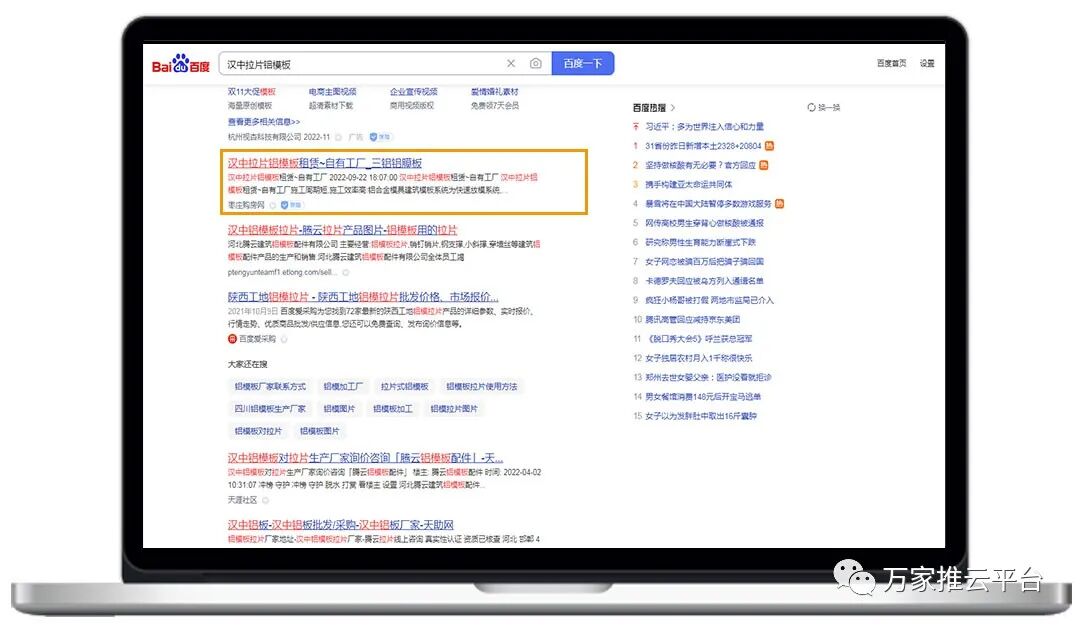
Task: Click 杭州视吉科技有限公司 advertiser text
Action: tap(264, 137)
